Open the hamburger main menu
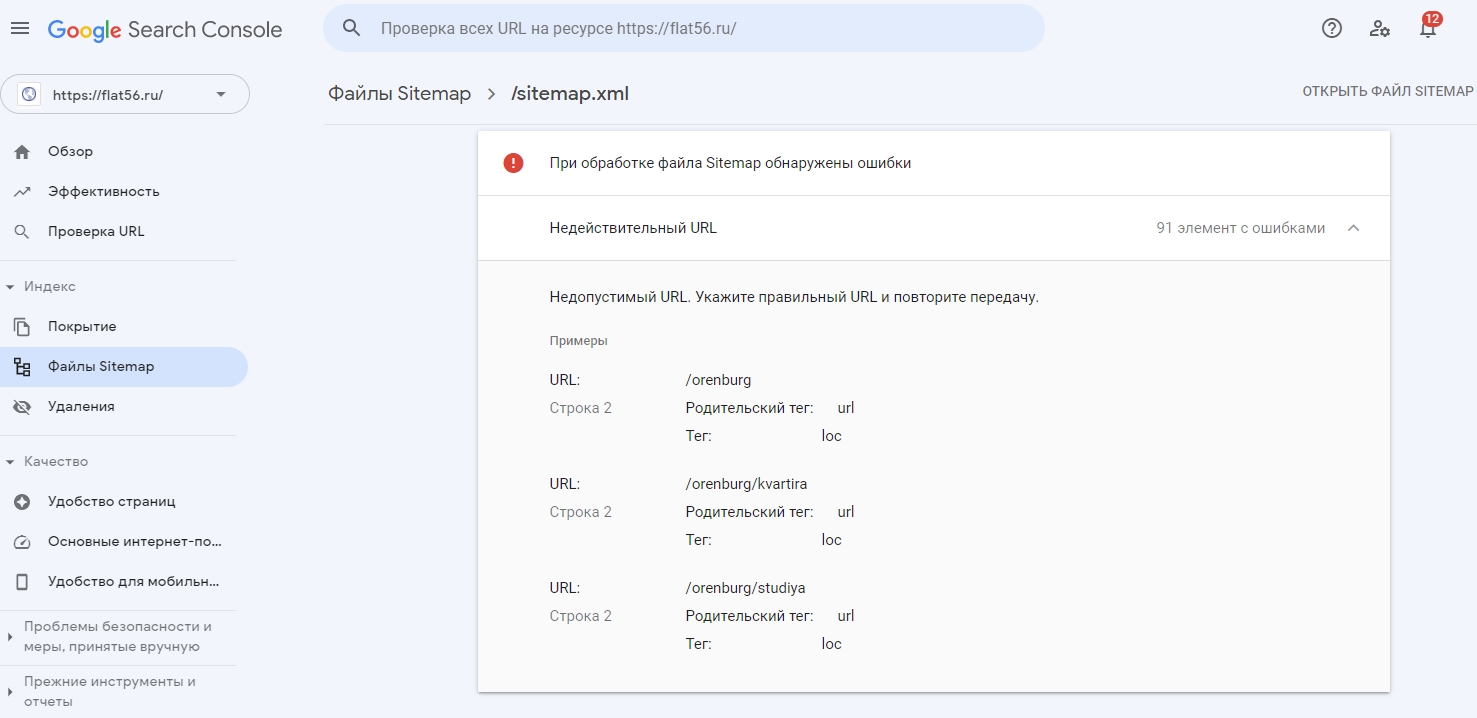 pos(20,28)
